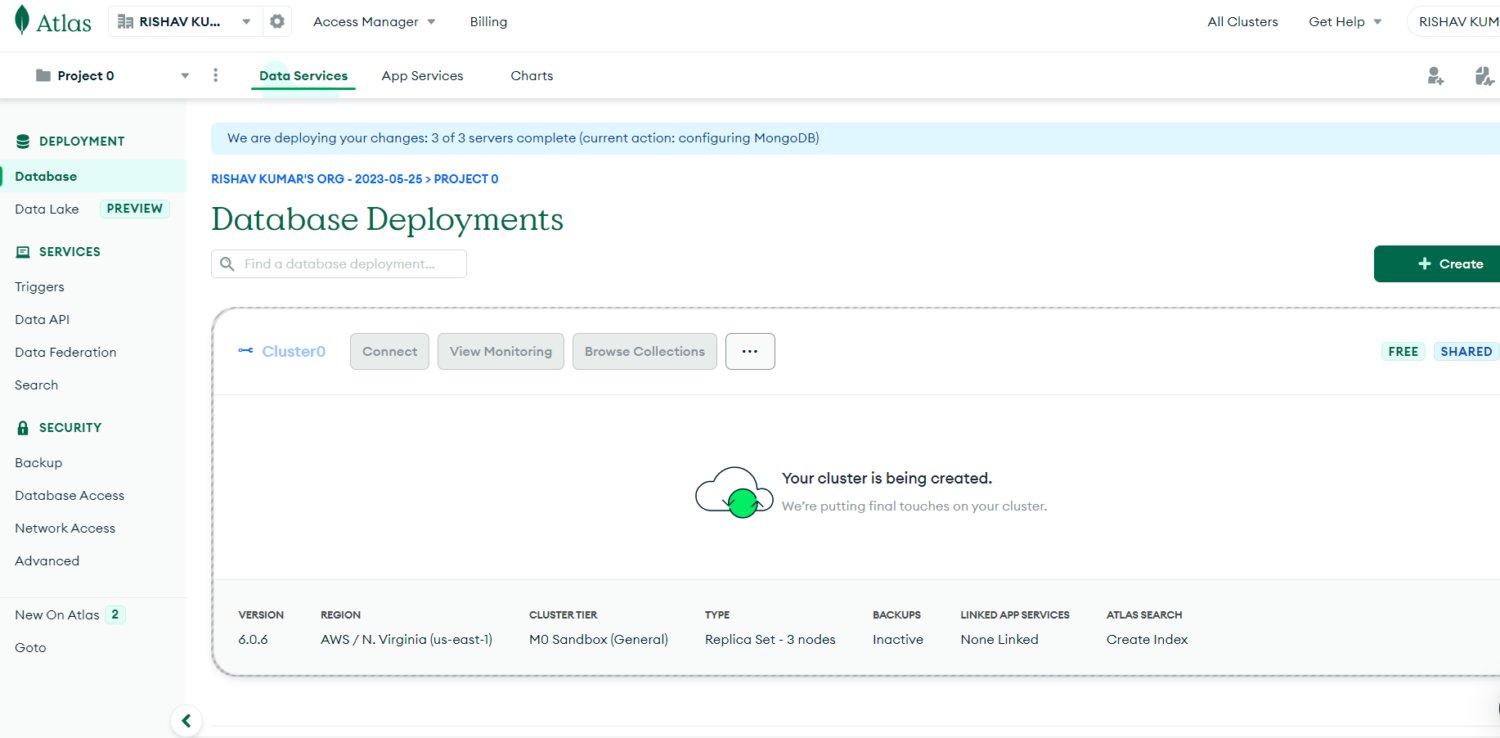Open Advanced security settings

[x=47, y=561]
